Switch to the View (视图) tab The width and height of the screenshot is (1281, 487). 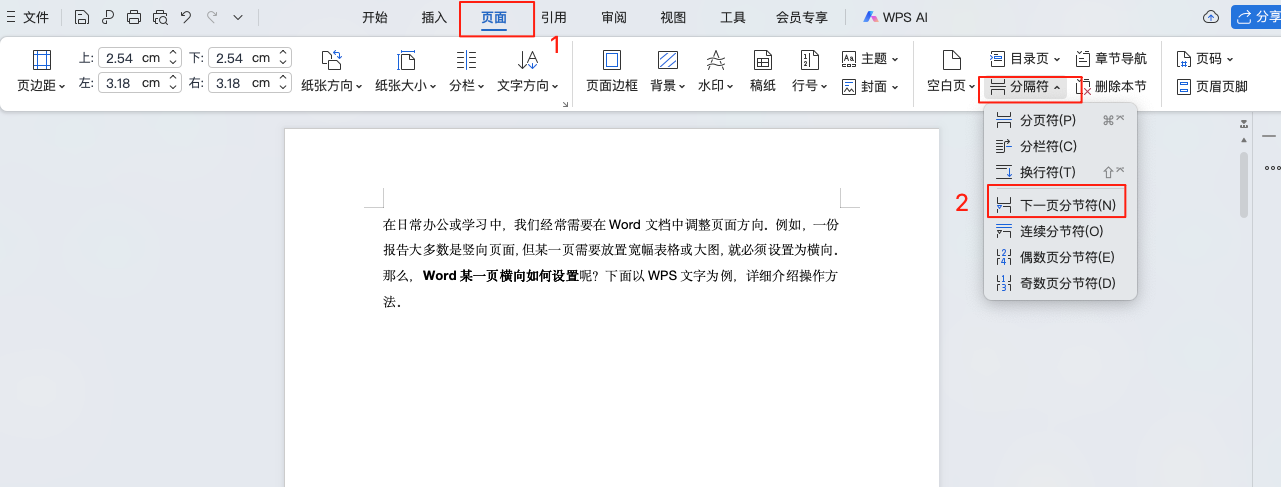tap(673, 17)
